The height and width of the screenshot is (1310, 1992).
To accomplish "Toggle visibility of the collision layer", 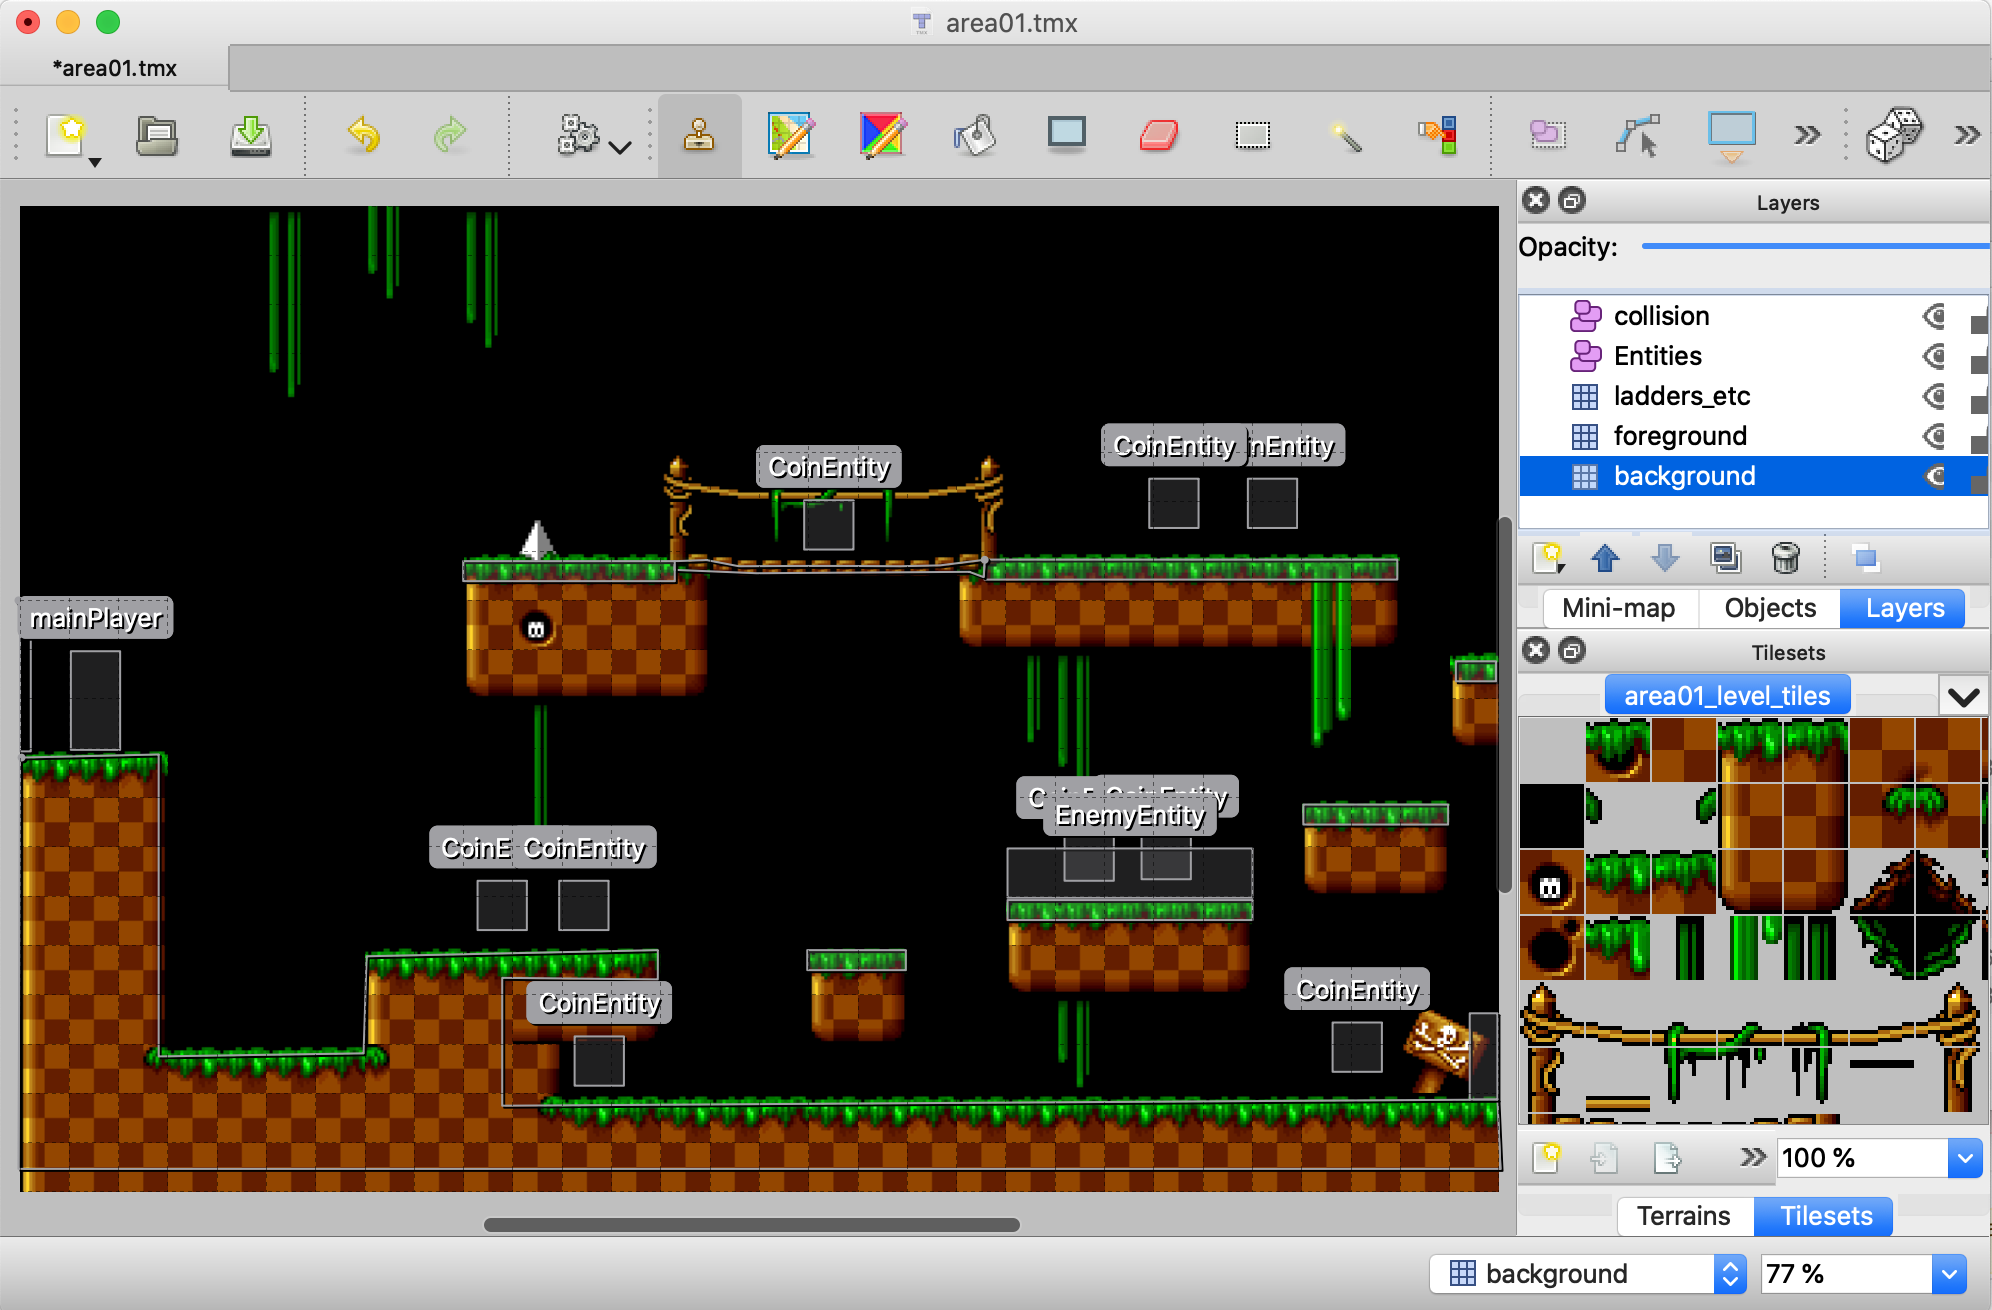I will [1935, 316].
